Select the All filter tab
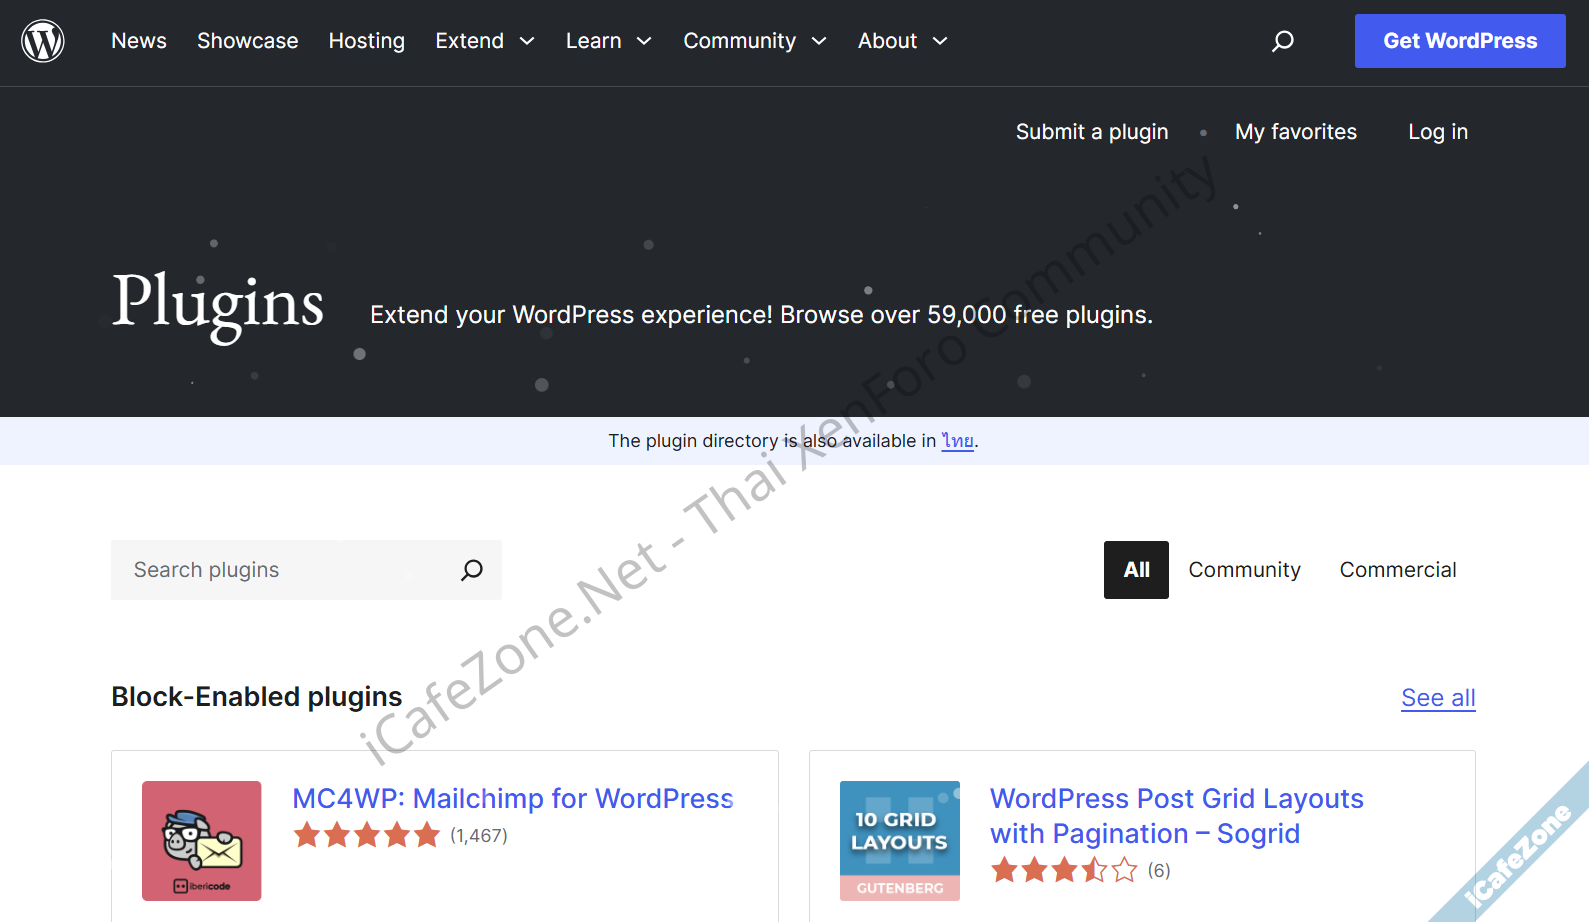 pyautogui.click(x=1136, y=570)
